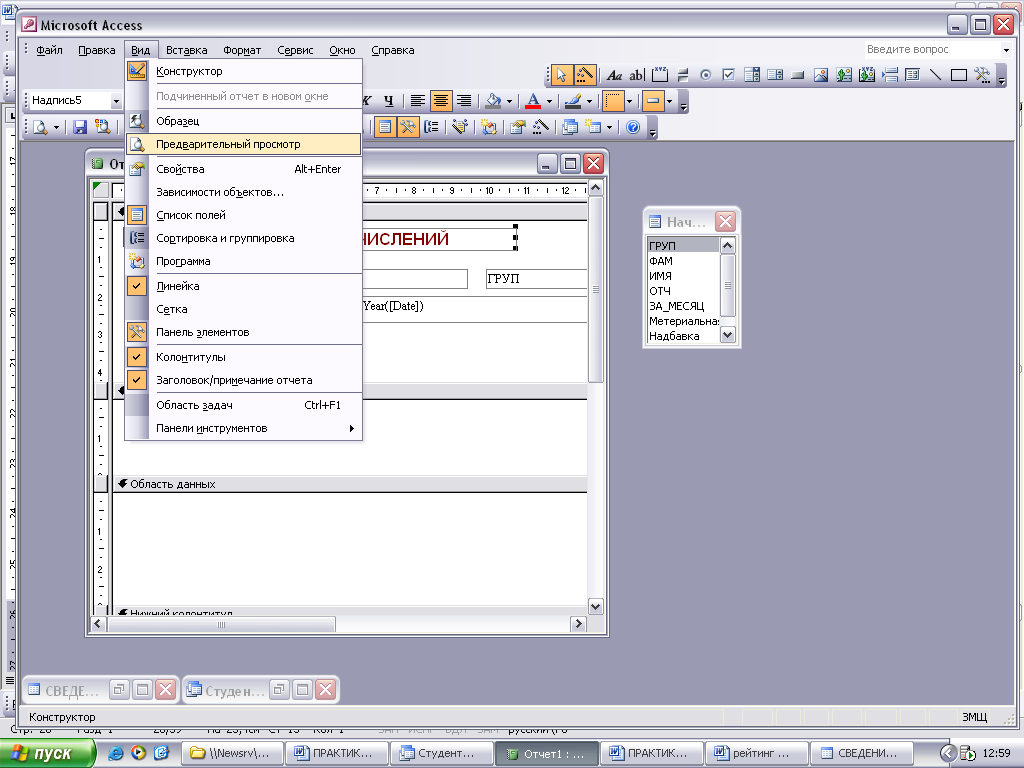Screen dimensions: 1024x768
Task: Expand New Object button dropdown arrow
Action: pyautogui.click(x=609, y=127)
